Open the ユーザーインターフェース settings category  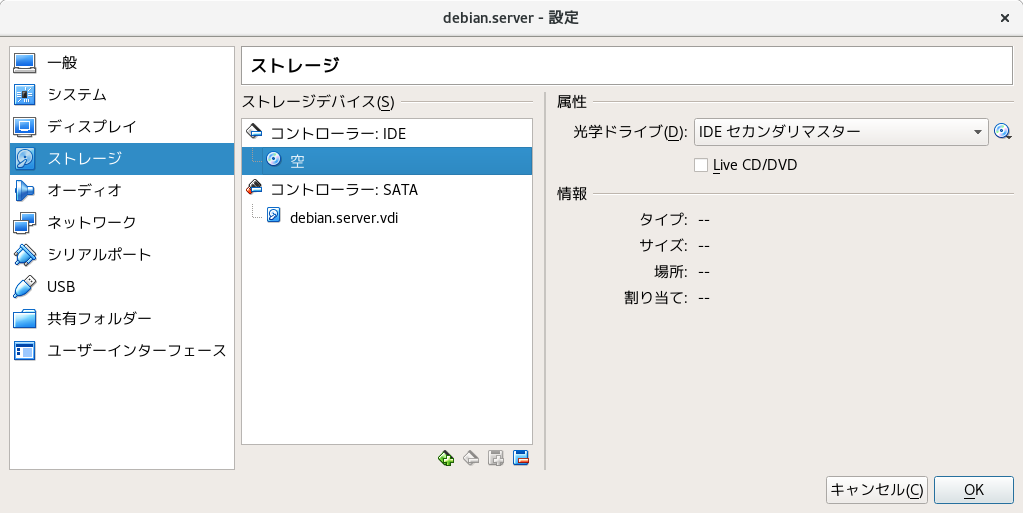(122, 350)
